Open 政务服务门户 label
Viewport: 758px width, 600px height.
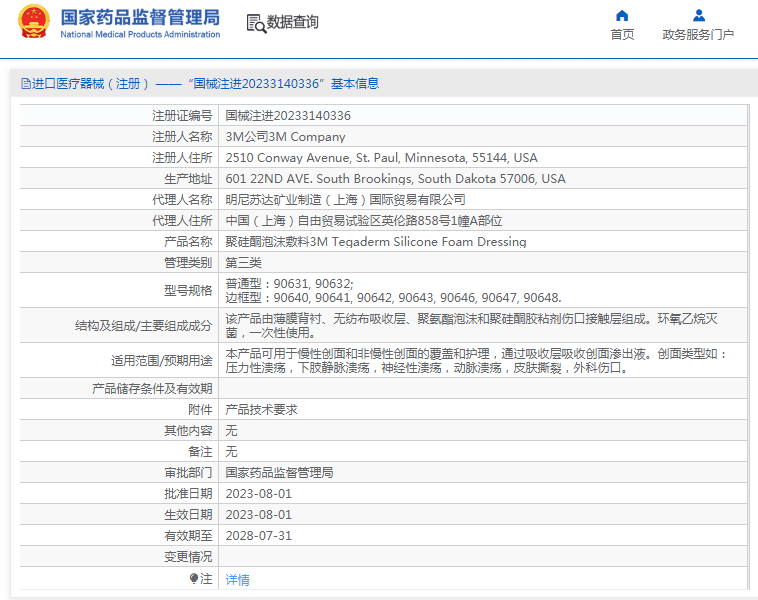[698, 35]
